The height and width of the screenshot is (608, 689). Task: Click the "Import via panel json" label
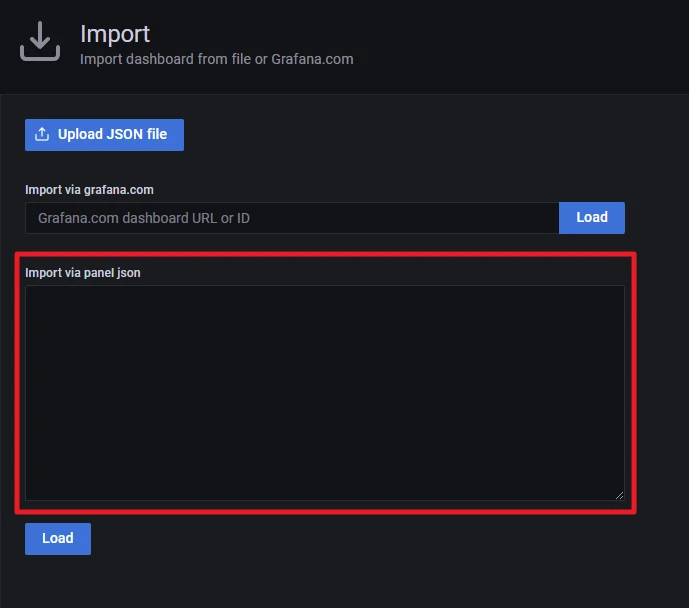(83, 272)
